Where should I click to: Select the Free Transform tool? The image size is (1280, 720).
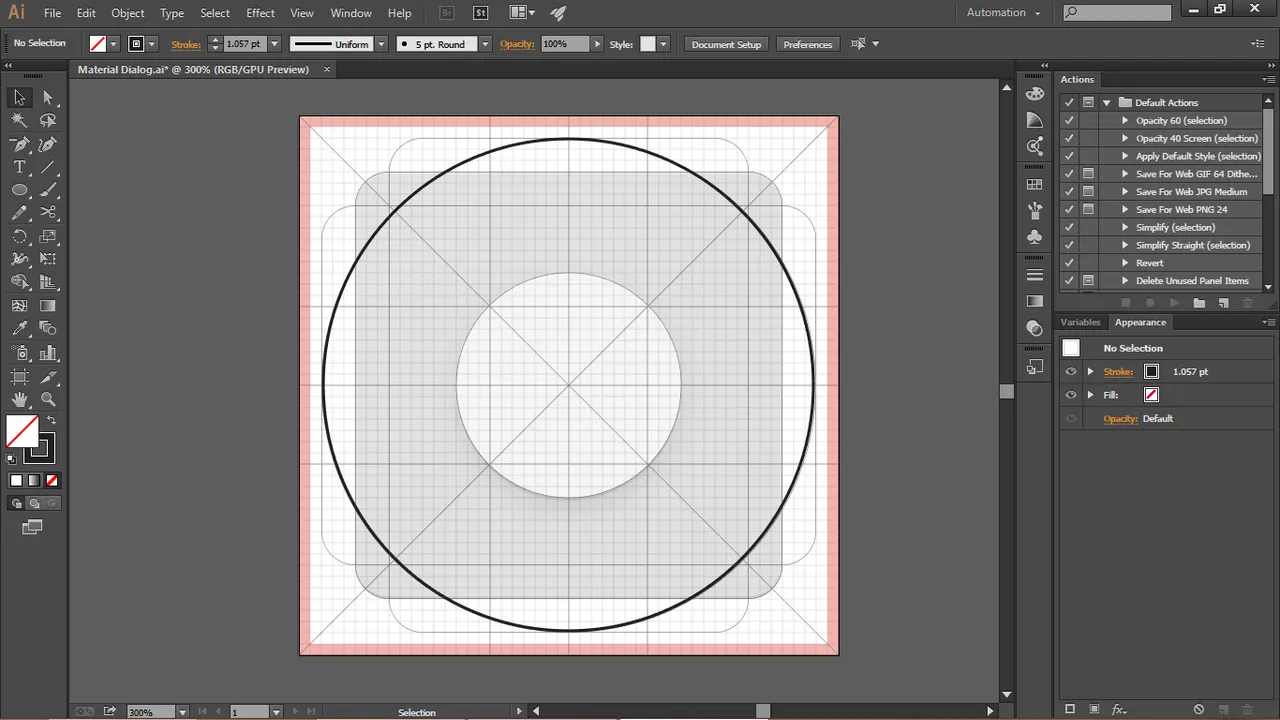point(48,260)
